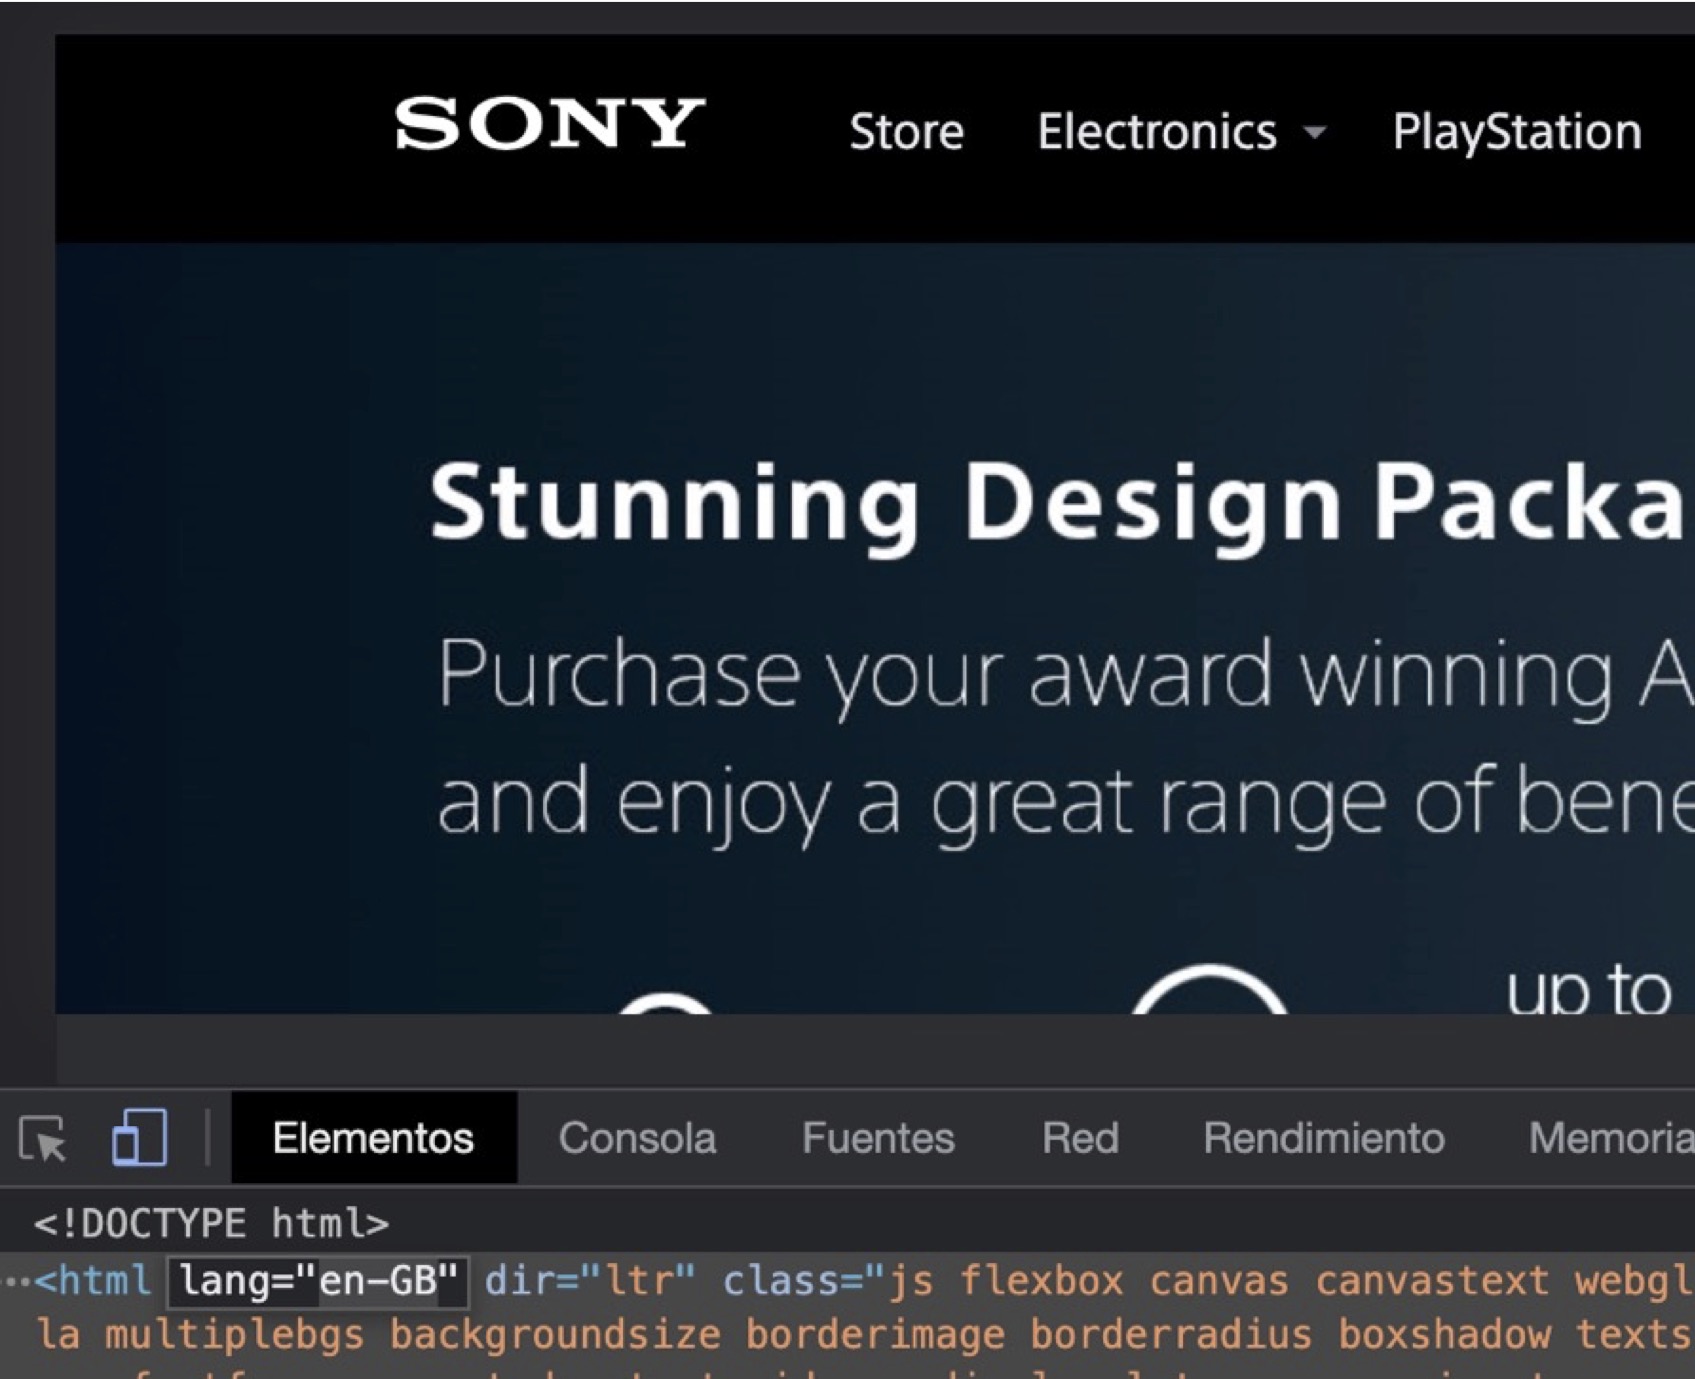Click the dir="ltr" attribute

(589, 1281)
